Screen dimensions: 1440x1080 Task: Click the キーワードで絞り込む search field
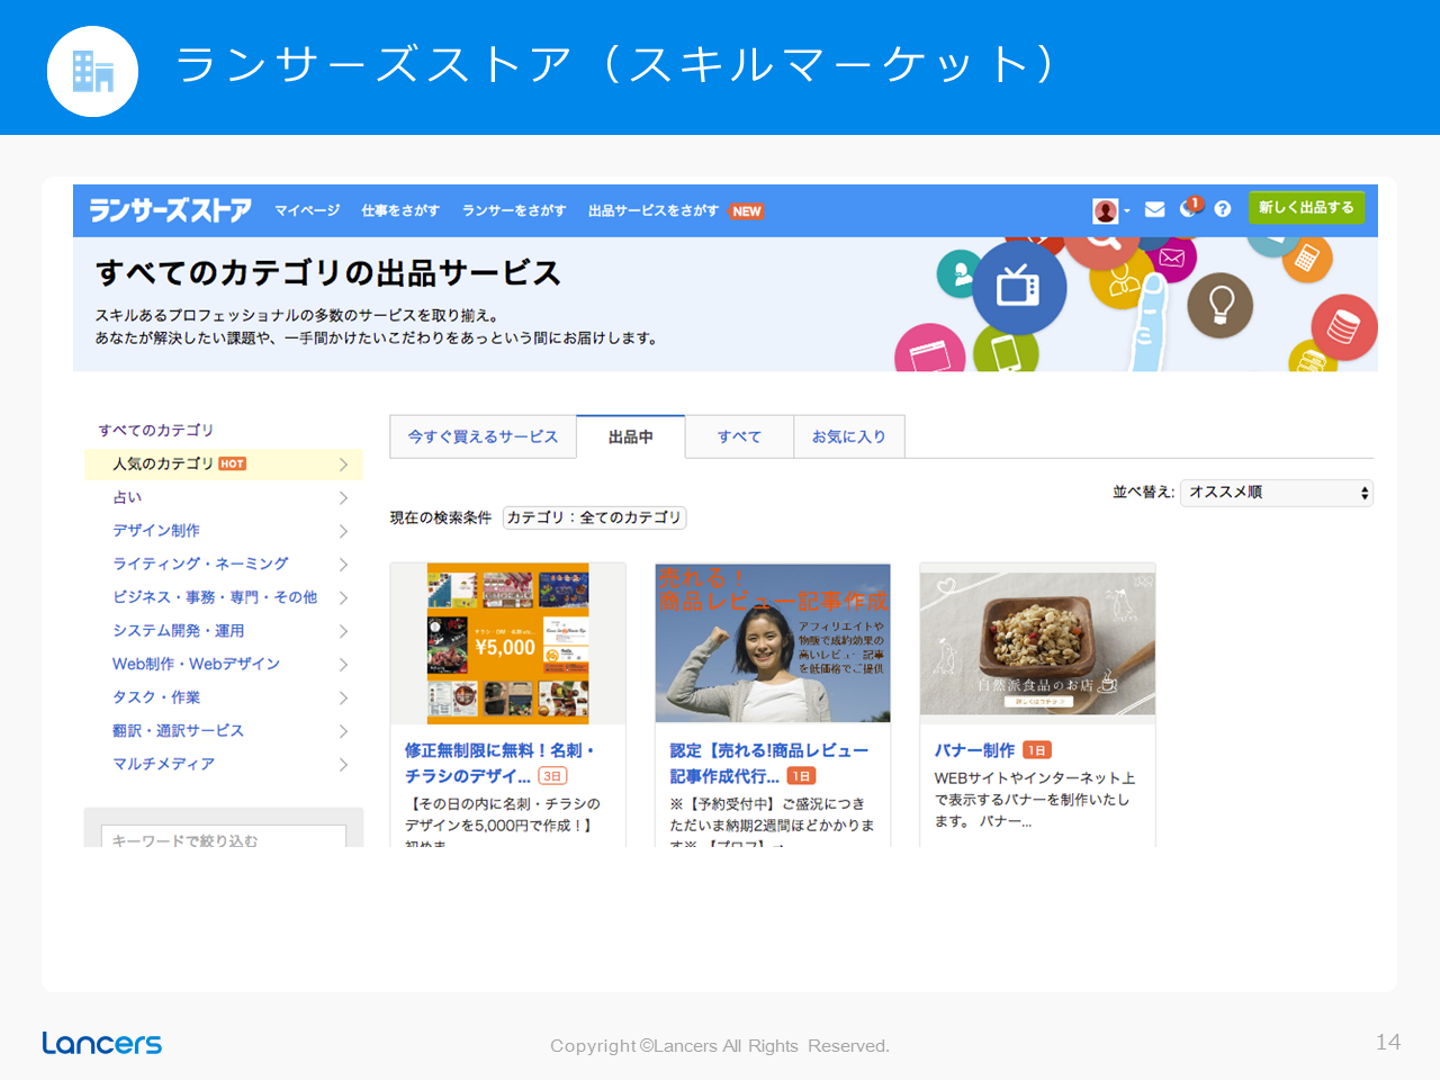point(224,837)
